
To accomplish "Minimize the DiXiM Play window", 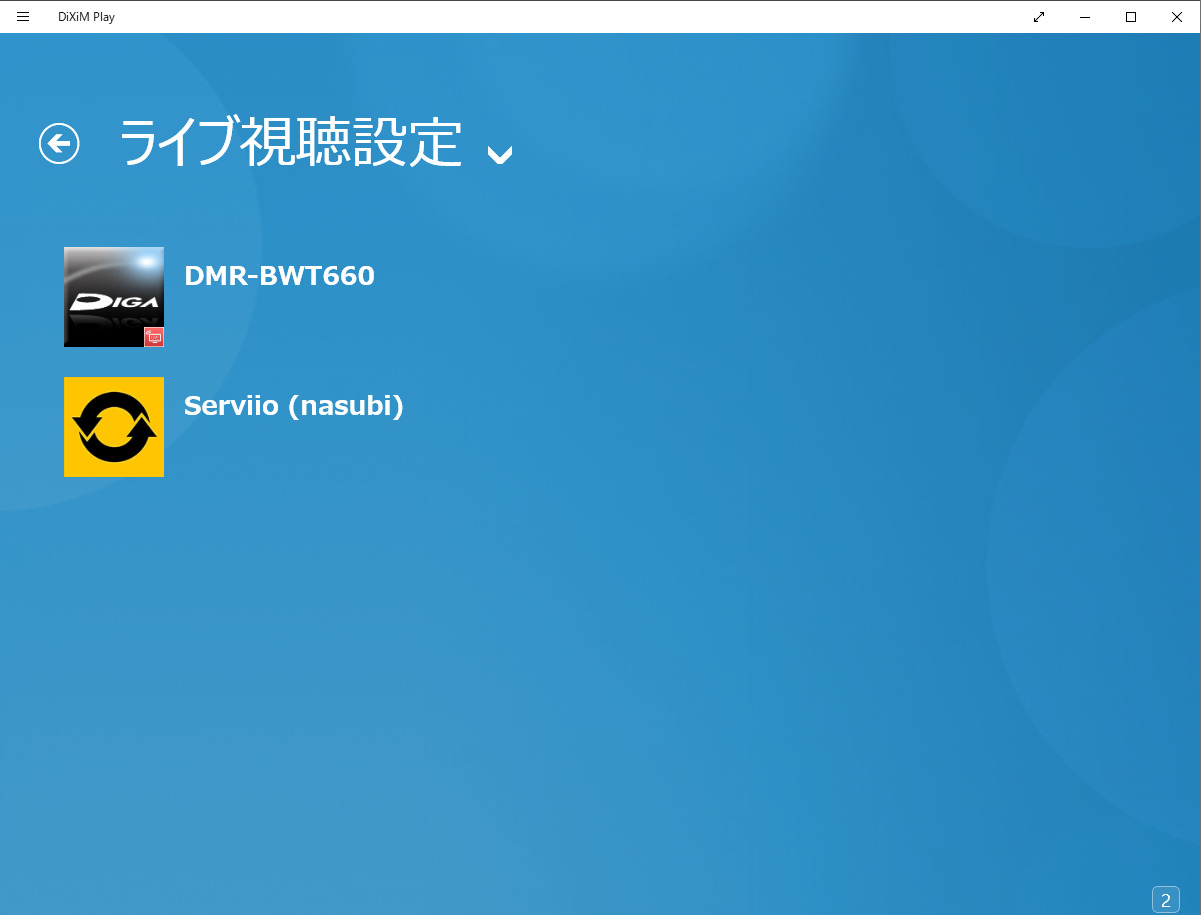I will (1085, 16).
